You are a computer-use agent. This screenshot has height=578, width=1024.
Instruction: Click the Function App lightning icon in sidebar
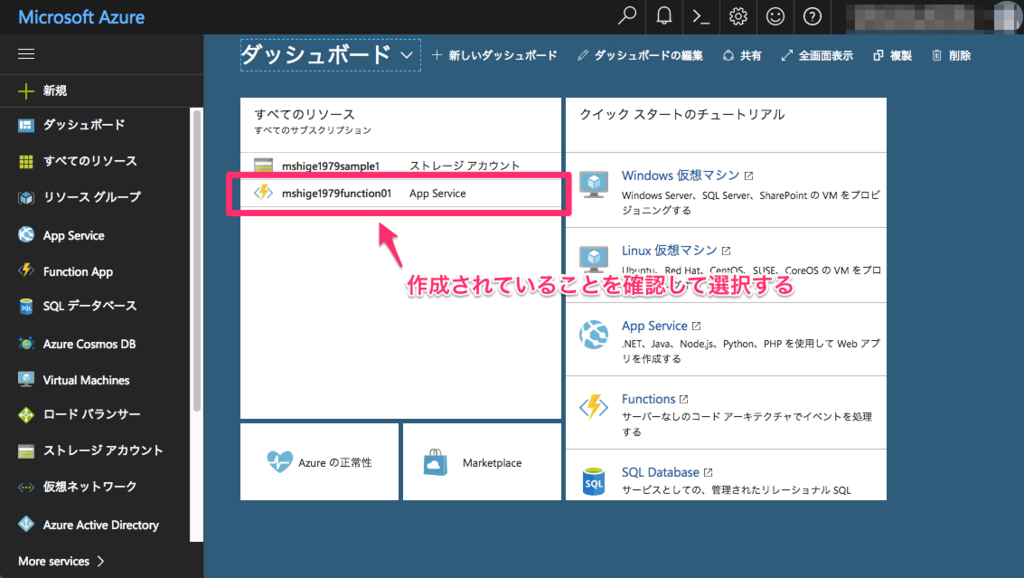coord(26,270)
